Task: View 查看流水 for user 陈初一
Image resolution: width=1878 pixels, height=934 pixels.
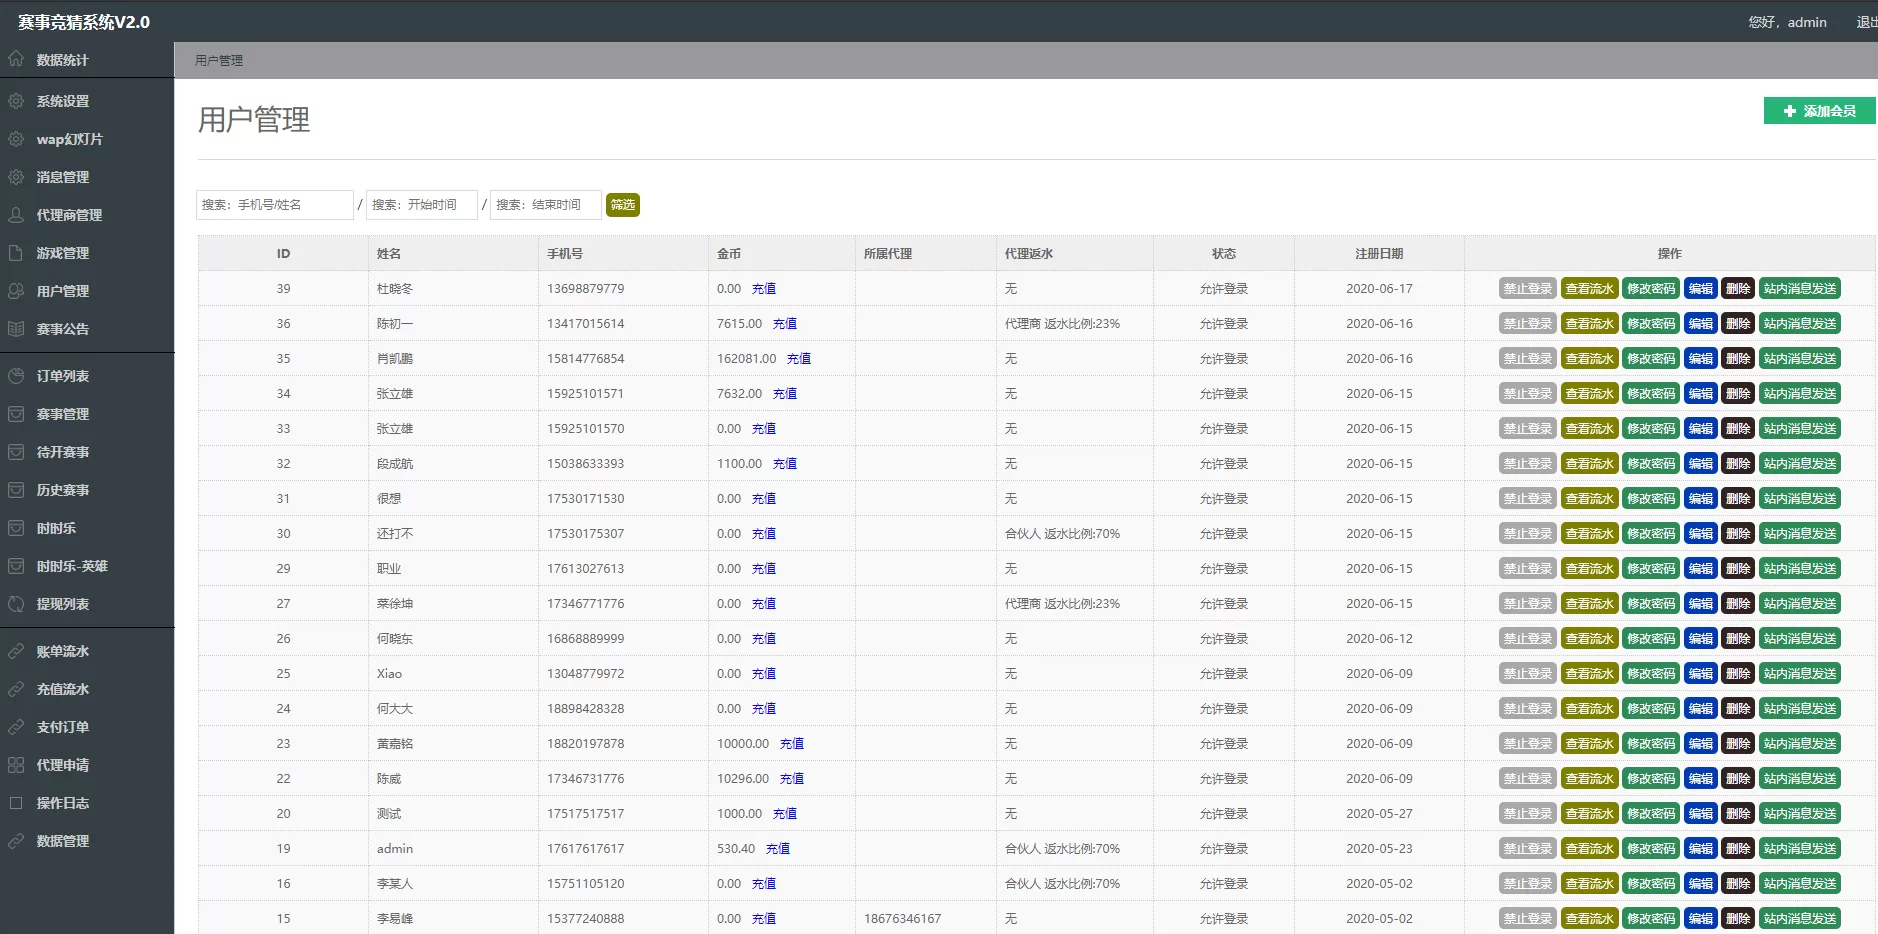Action: click(1589, 324)
